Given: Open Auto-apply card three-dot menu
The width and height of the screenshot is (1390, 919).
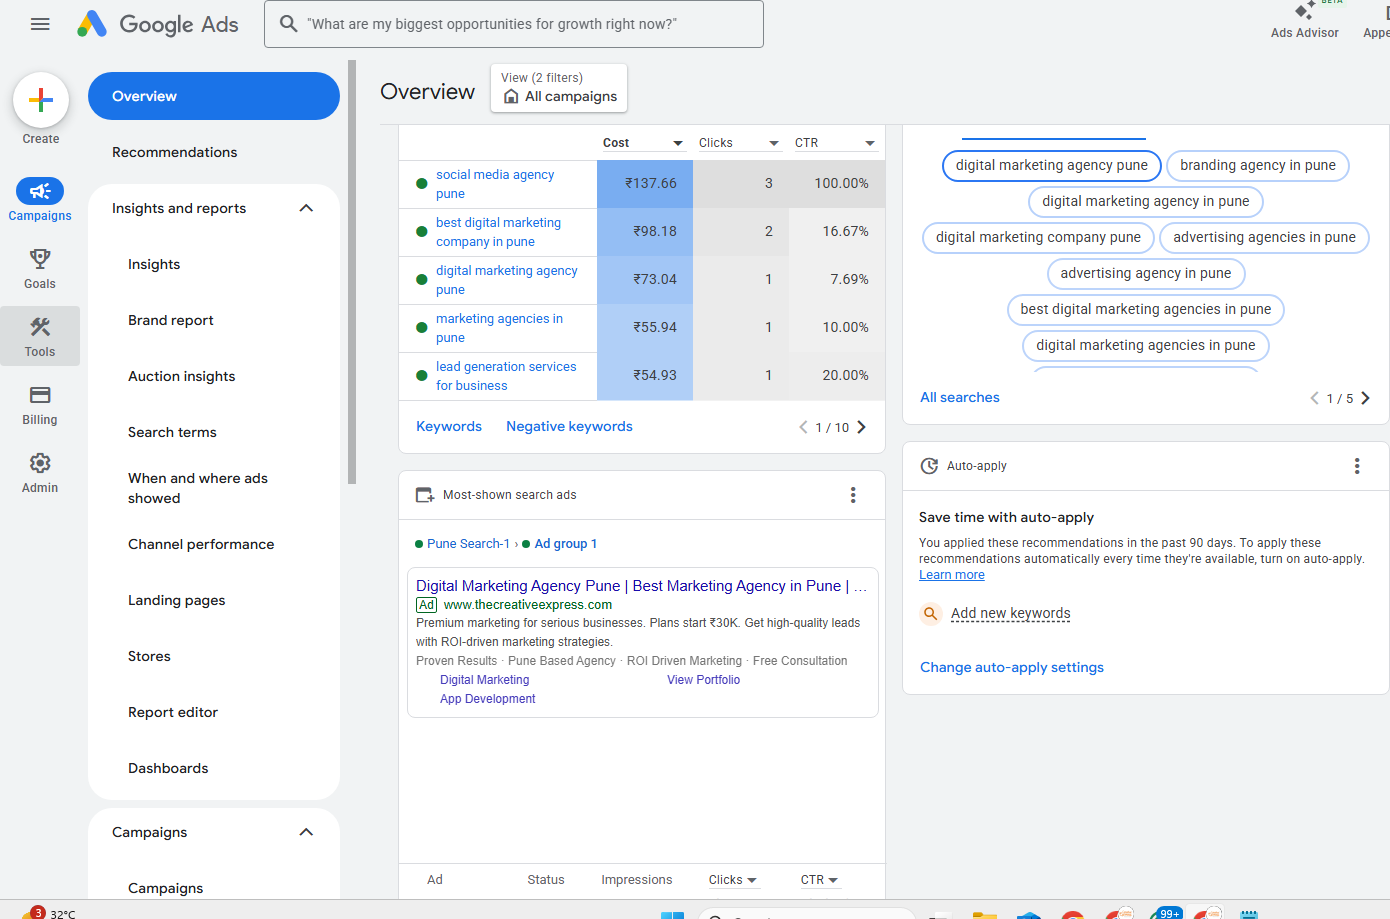Looking at the screenshot, I should 1357,466.
